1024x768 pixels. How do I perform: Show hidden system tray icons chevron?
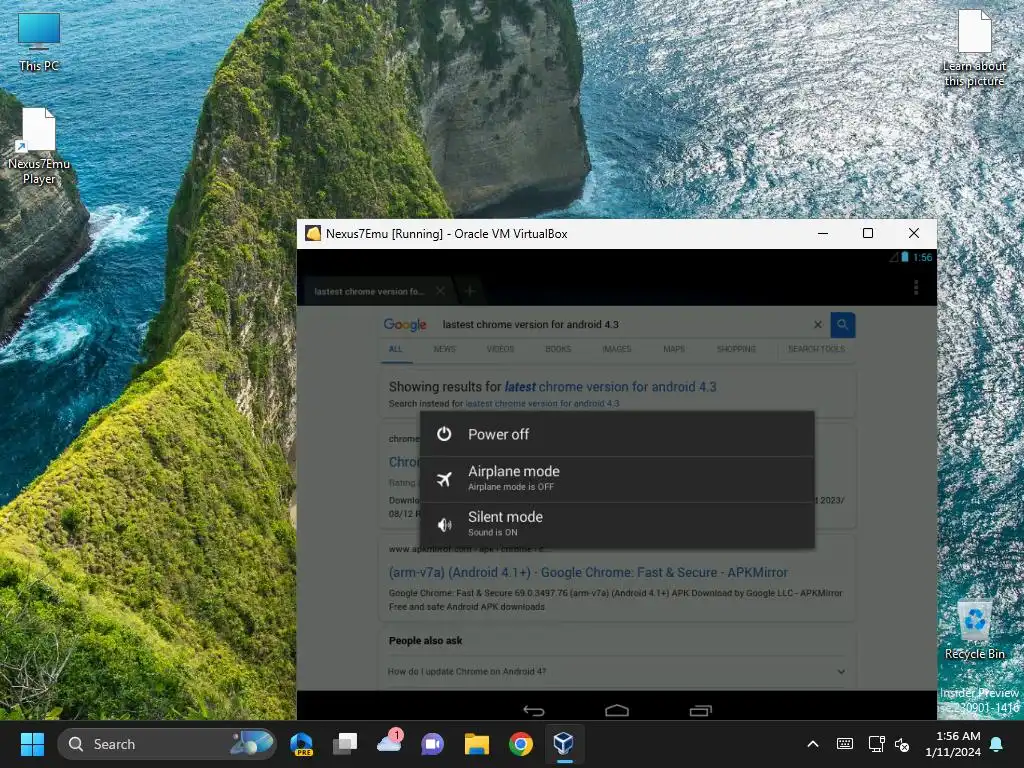[813, 744]
